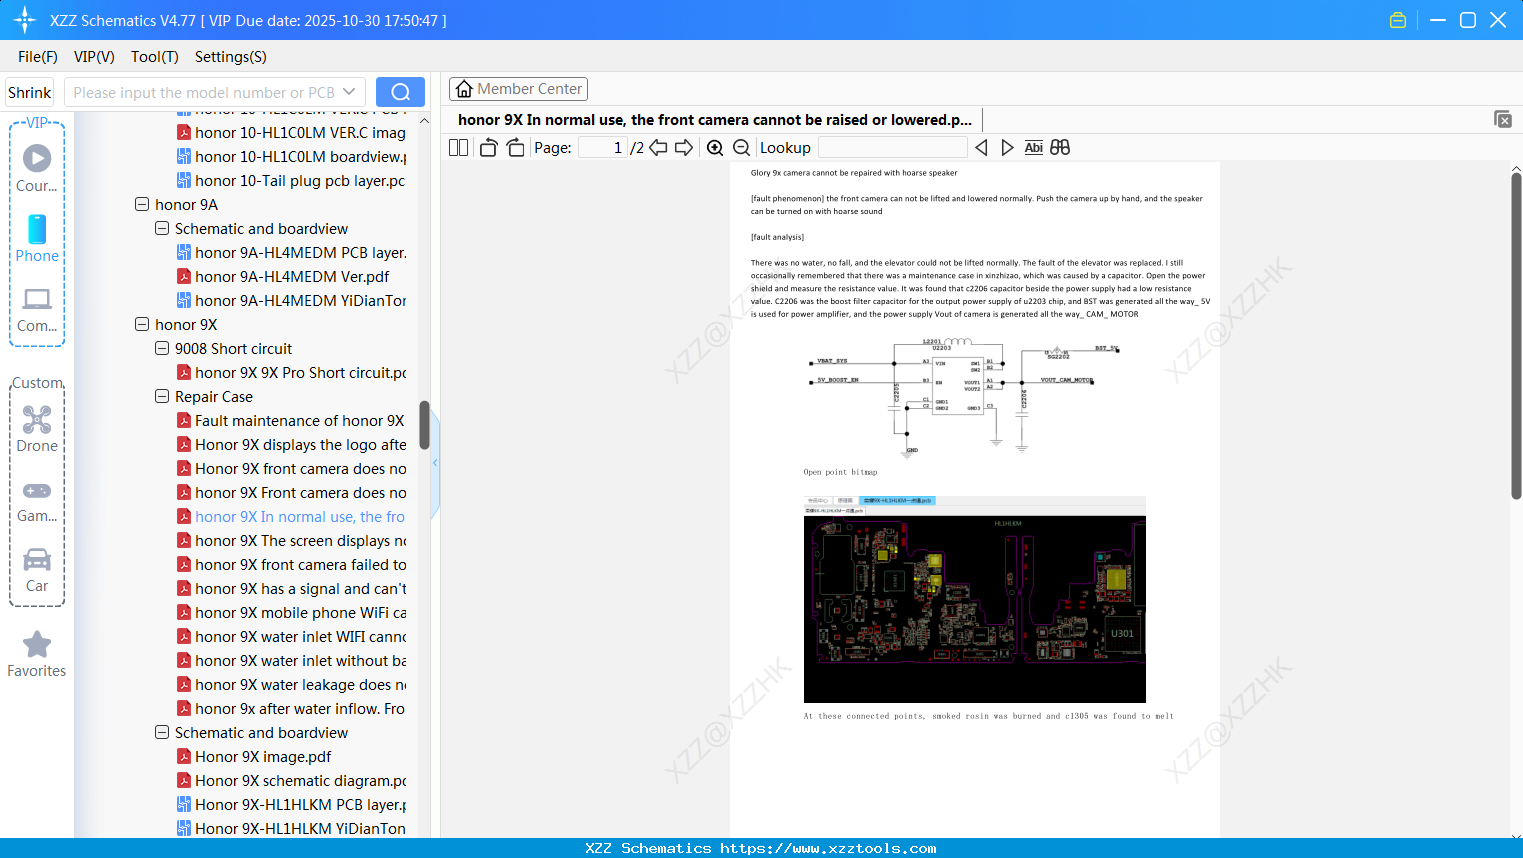The height and width of the screenshot is (858, 1523).
Task: Open the Course video section
Action: (37, 169)
